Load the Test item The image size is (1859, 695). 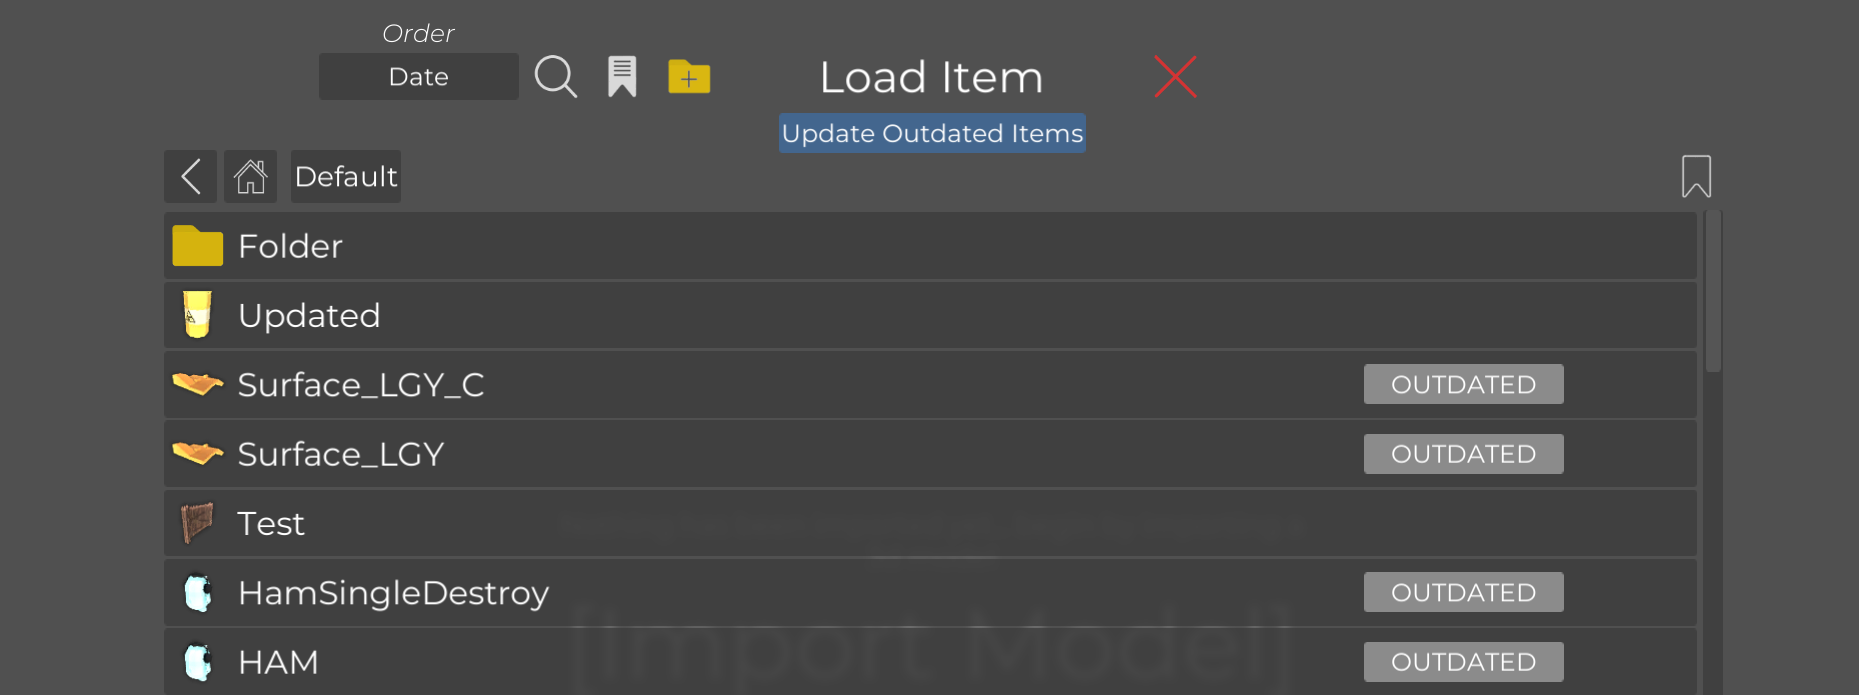pos(271,524)
